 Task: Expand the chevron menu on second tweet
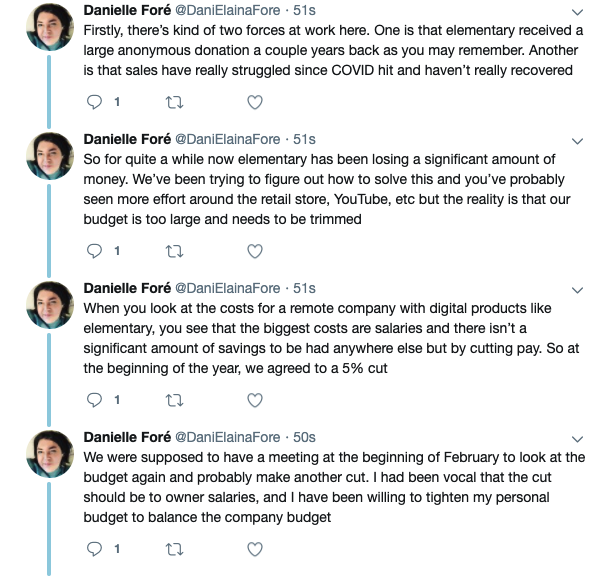point(577,140)
